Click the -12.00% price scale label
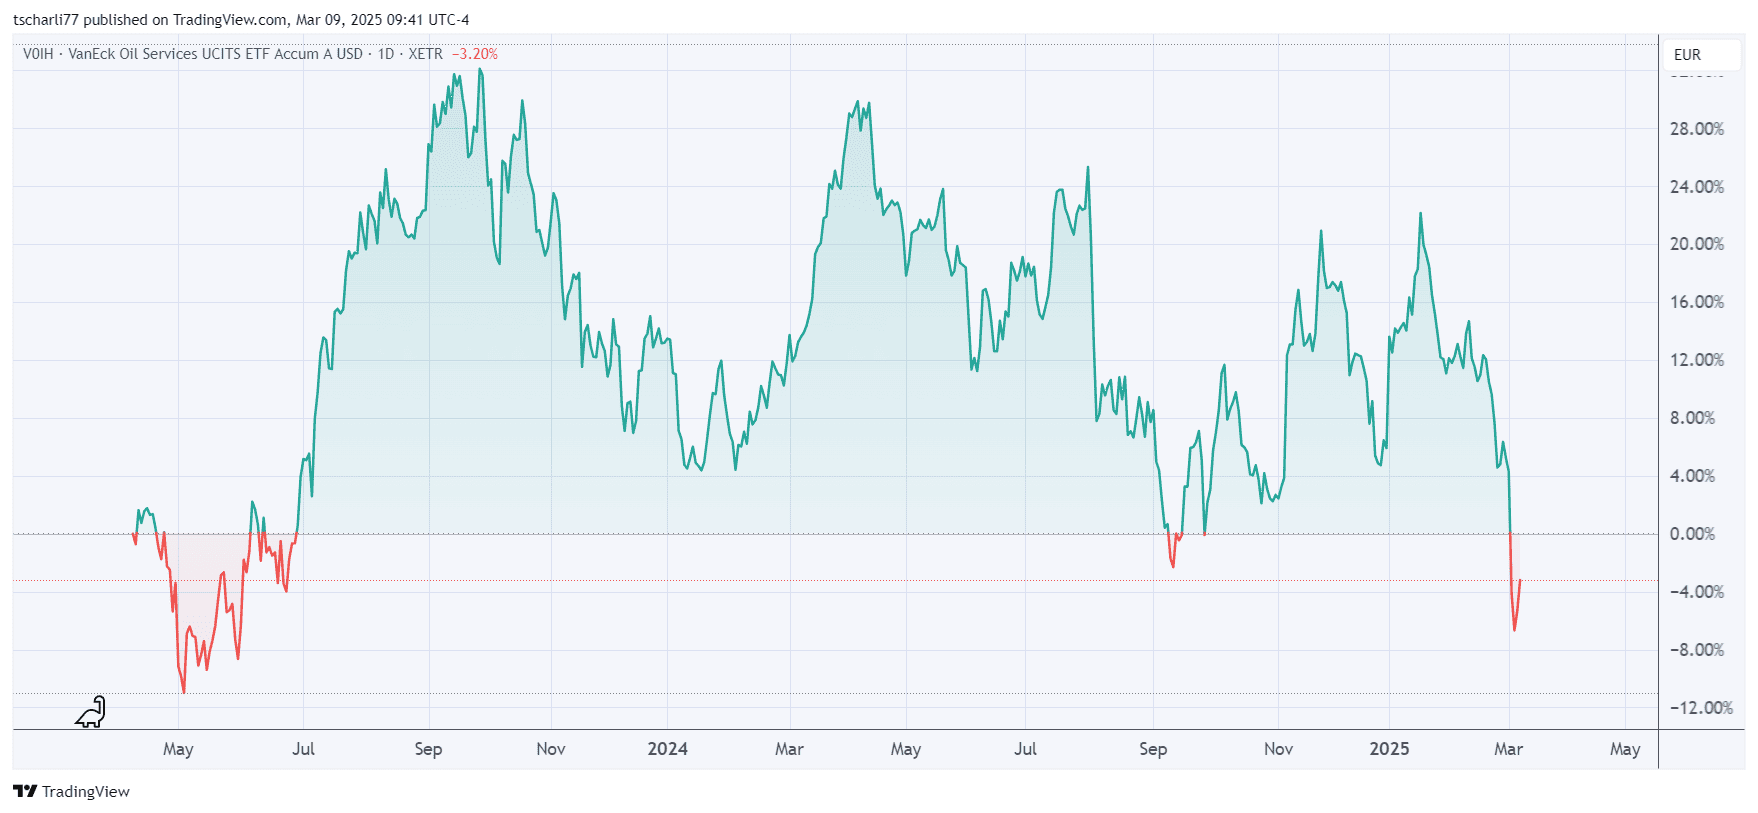The height and width of the screenshot is (813, 1758). click(1700, 708)
